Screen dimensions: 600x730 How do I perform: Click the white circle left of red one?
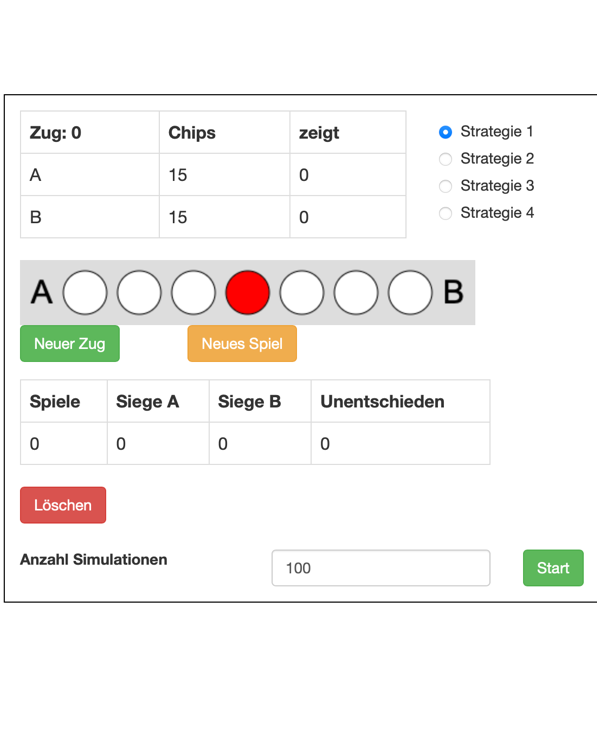(193, 293)
